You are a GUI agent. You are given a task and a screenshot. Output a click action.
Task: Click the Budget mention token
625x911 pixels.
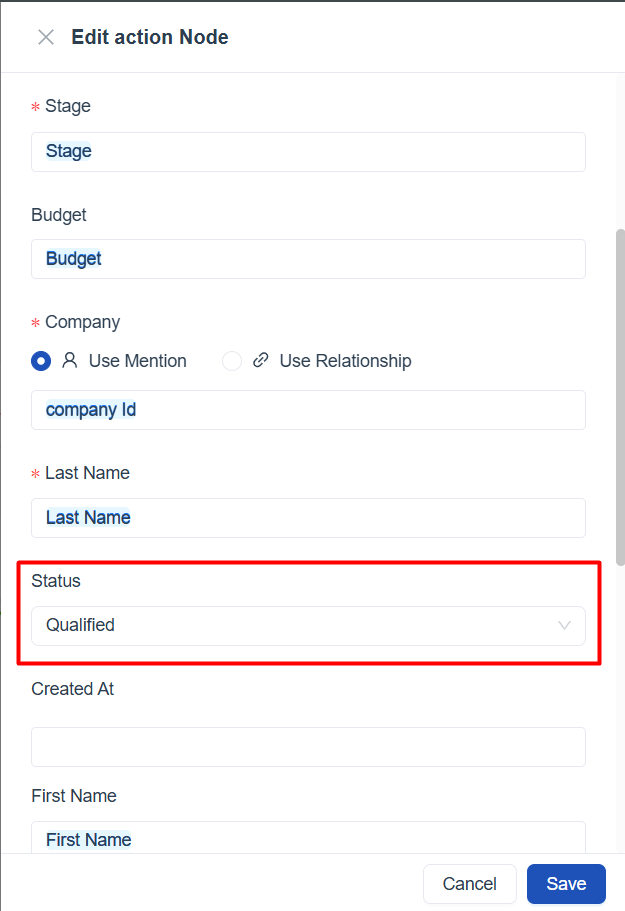coord(73,258)
